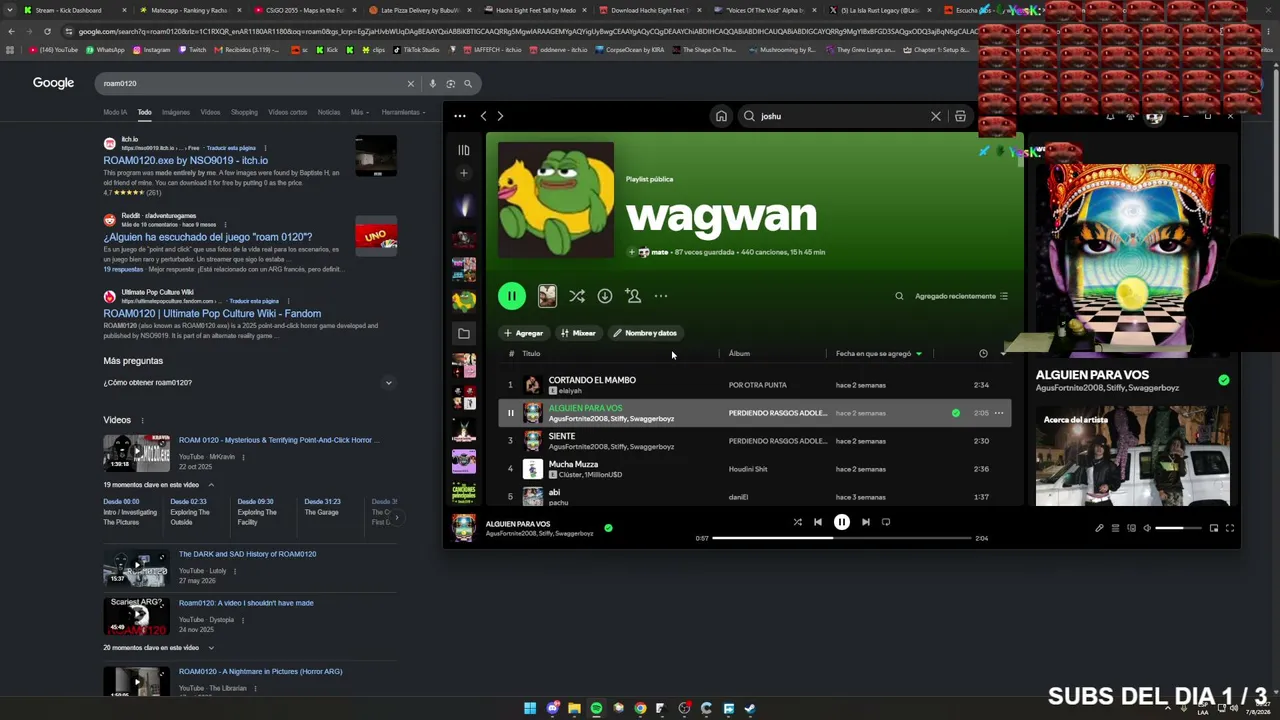Switch to Shopping results tab

click(x=244, y=112)
